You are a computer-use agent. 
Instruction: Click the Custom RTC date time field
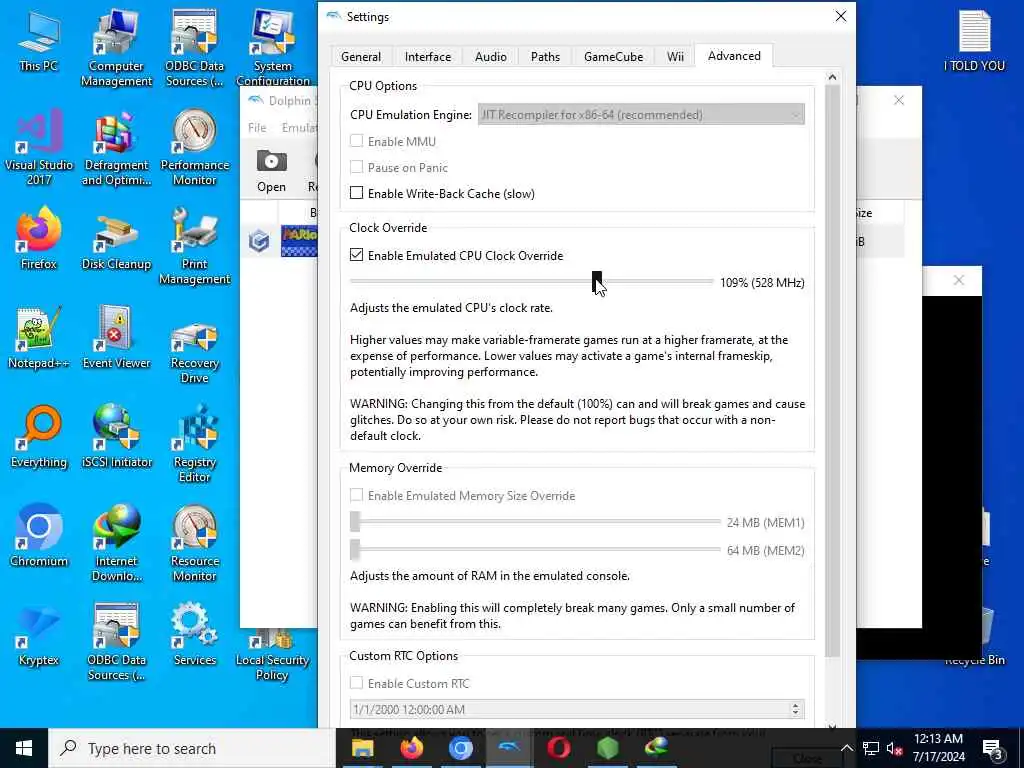tap(577, 709)
